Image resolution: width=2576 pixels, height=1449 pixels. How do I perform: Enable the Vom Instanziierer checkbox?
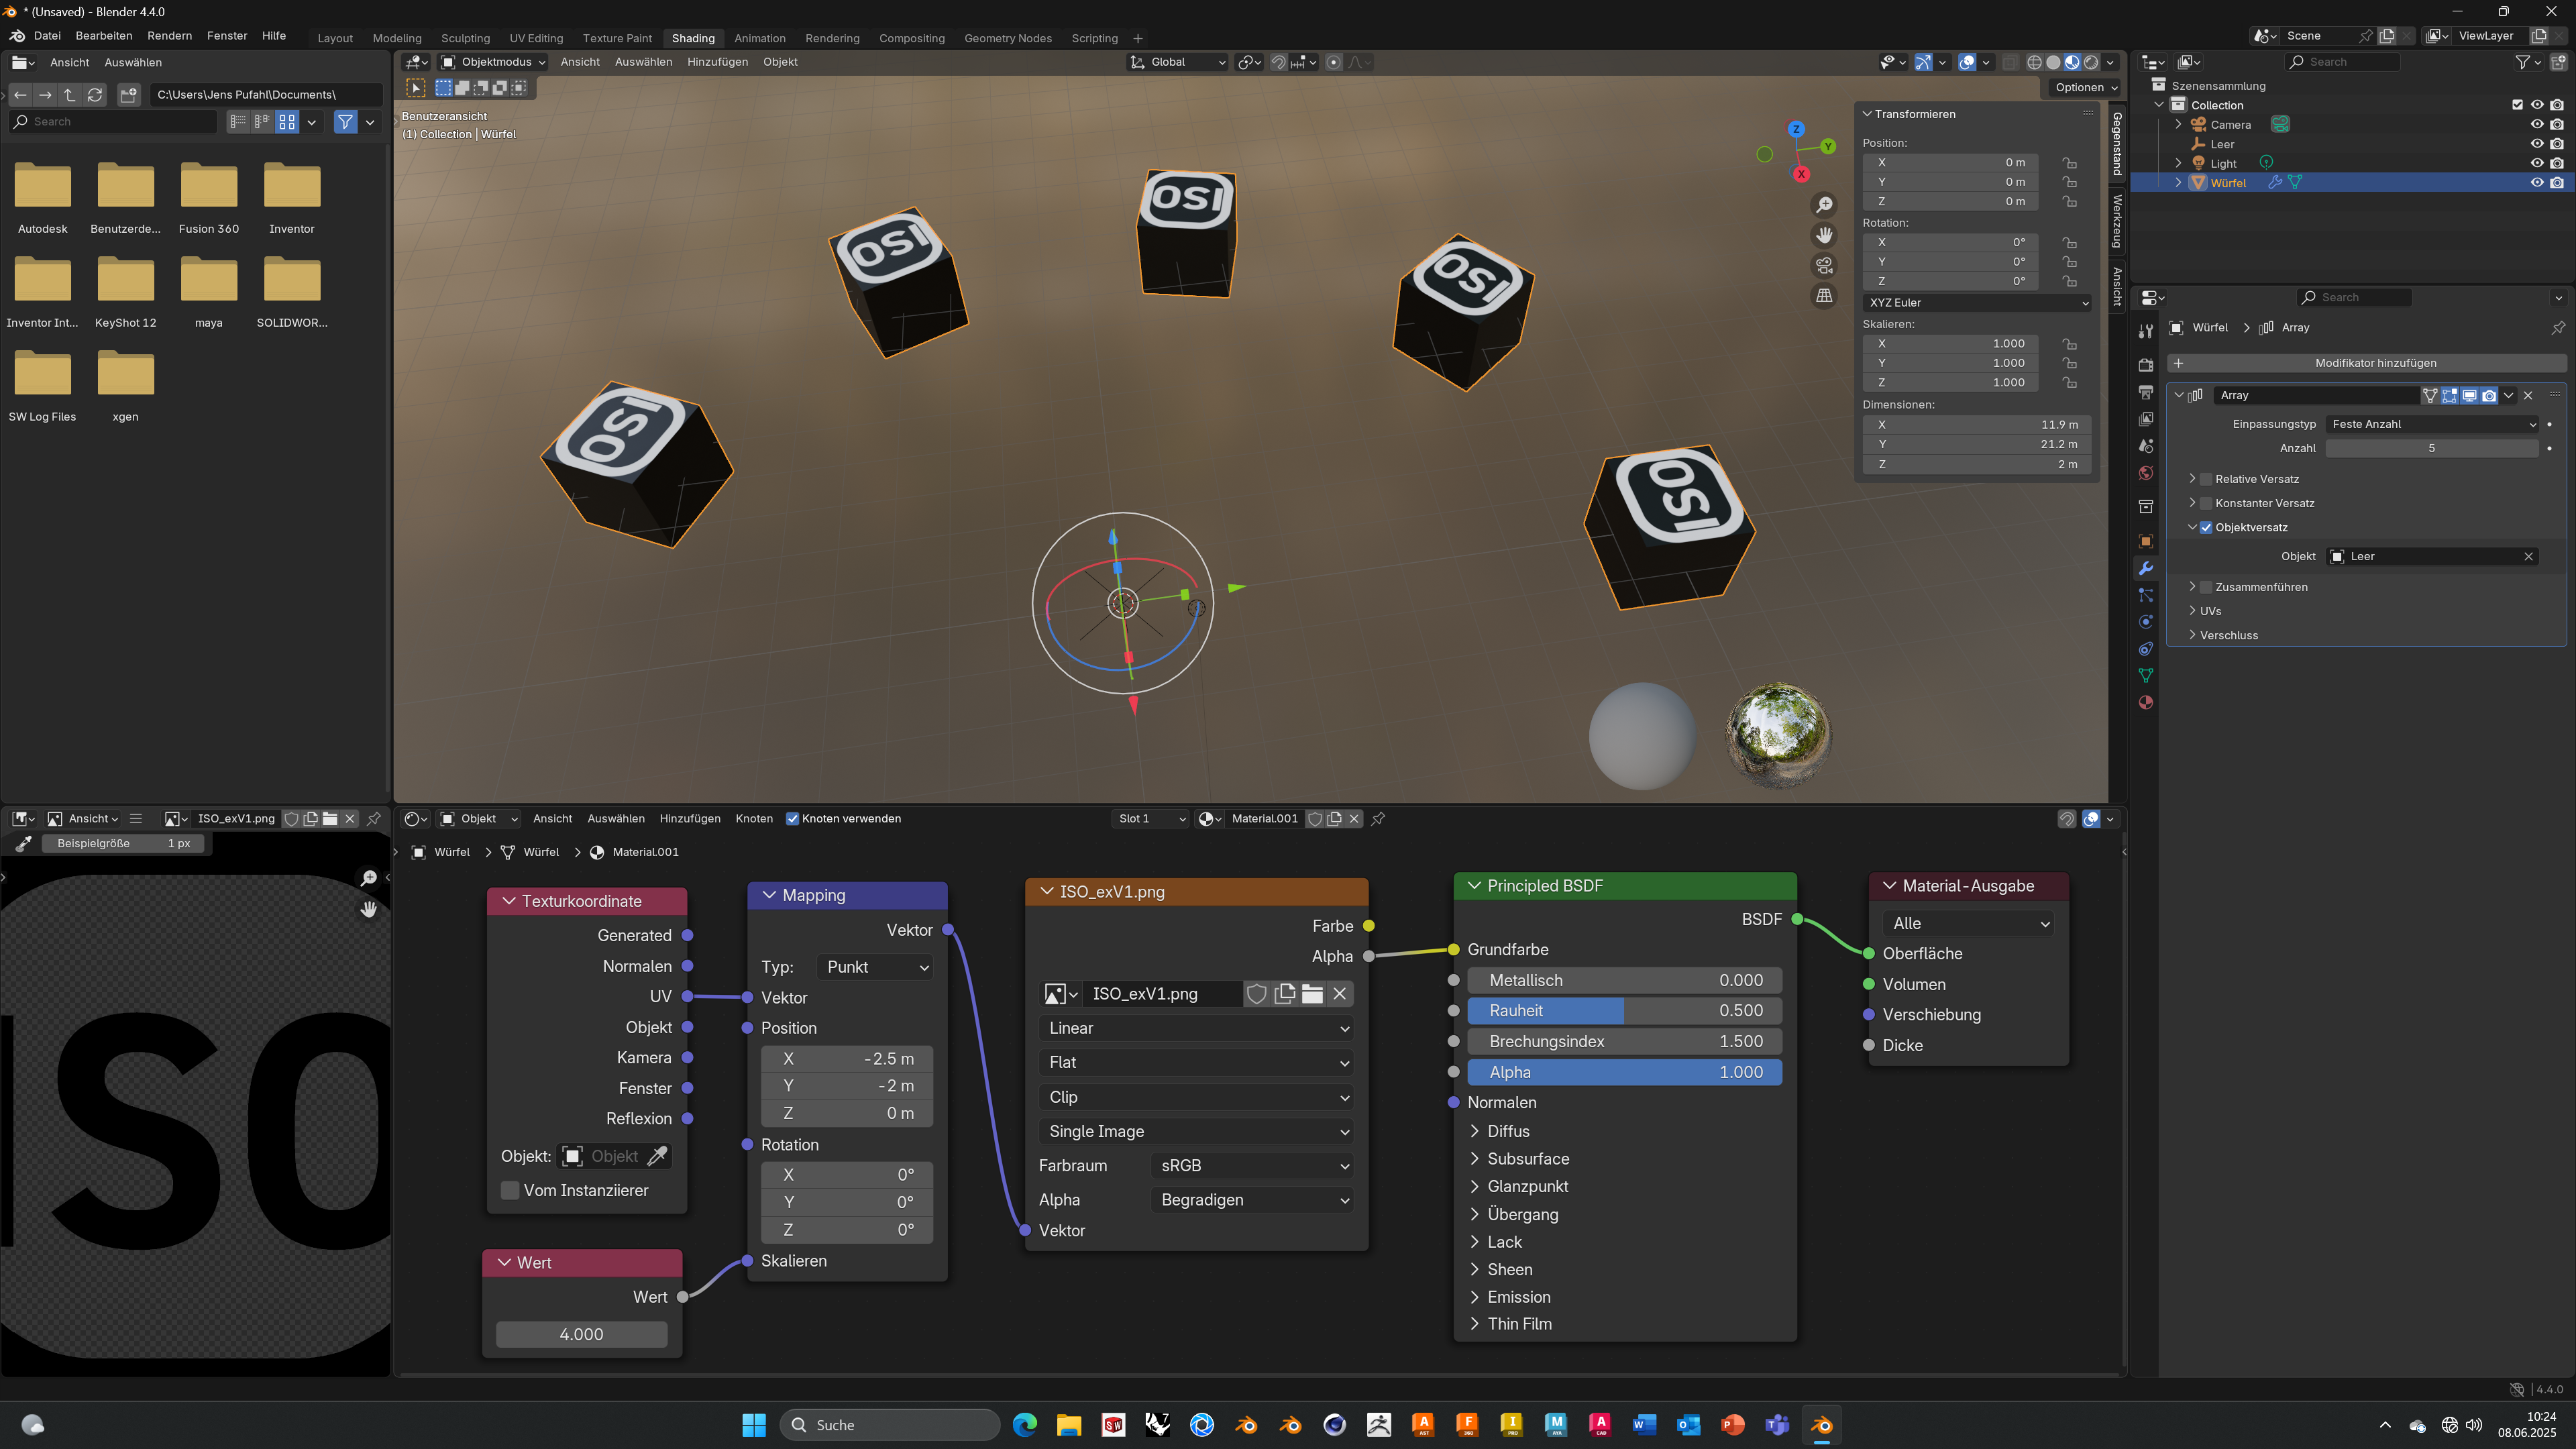pos(510,1190)
